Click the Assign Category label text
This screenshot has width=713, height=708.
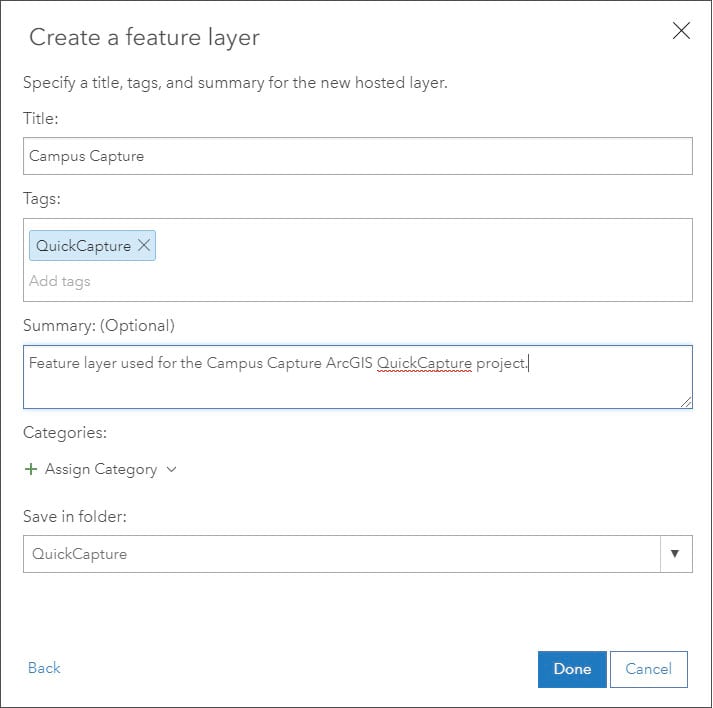click(101, 469)
